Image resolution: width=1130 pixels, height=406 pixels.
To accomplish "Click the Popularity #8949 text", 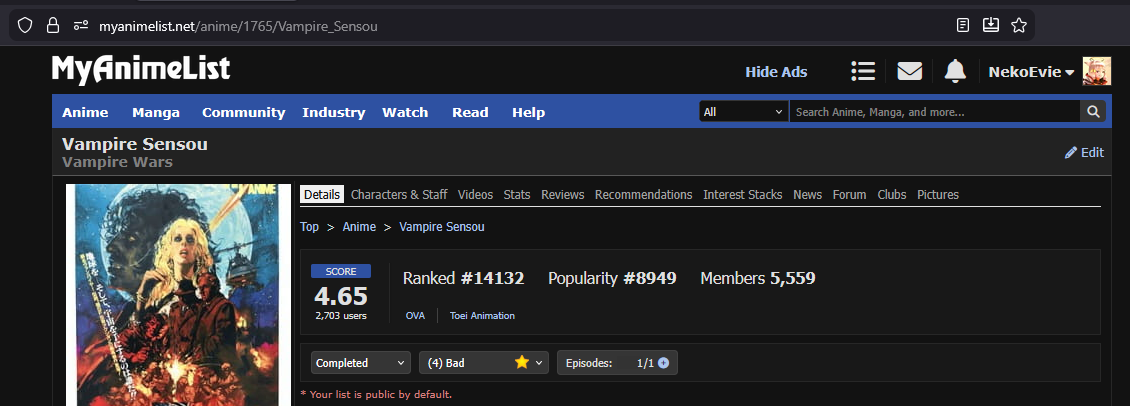I will (612, 278).
